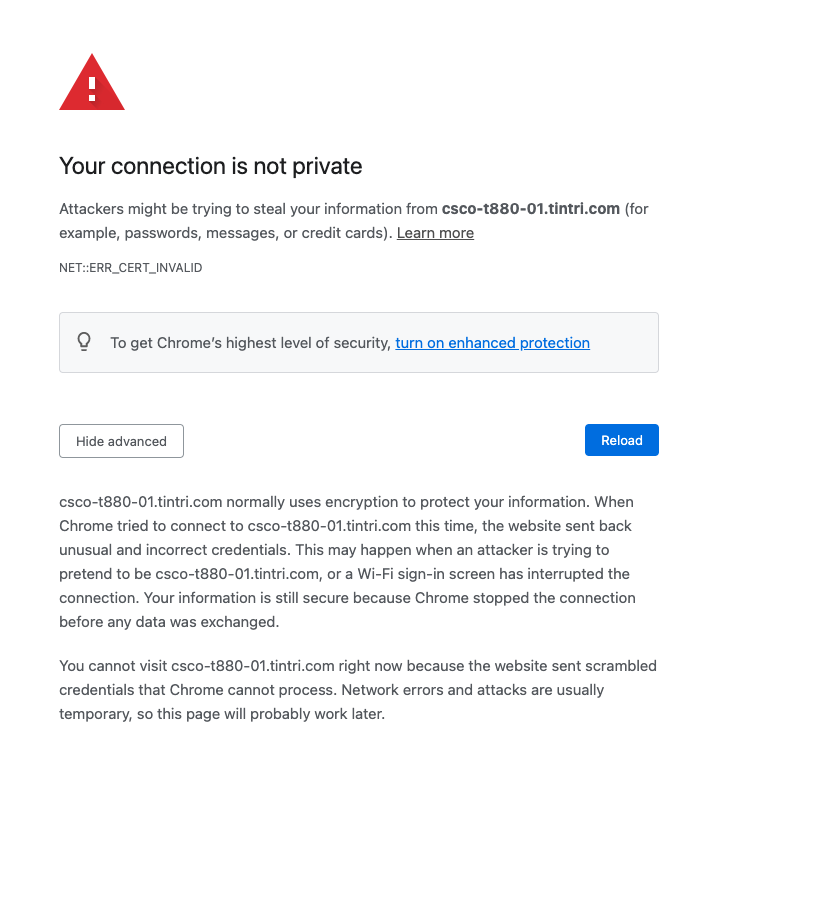827x907 pixels.
Task: Click the line "temporary, so this page will probably work later"
Action: [221, 714]
